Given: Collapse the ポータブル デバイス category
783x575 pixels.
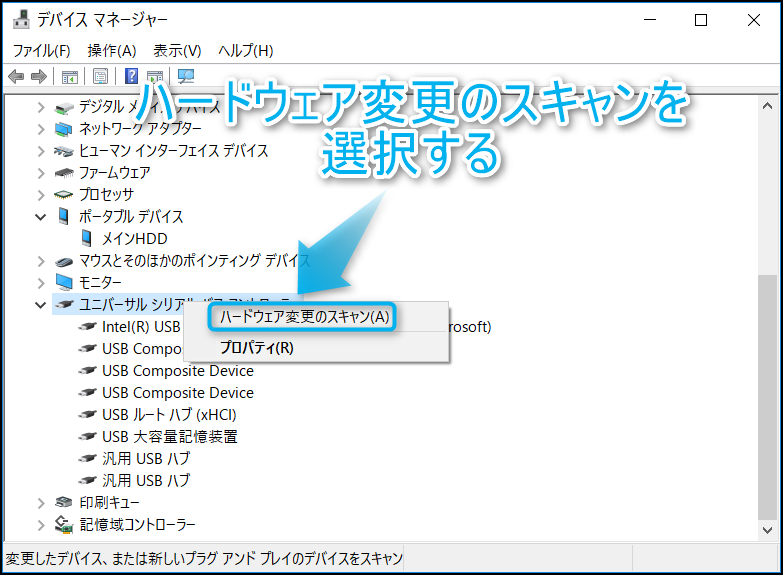Looking at the screenshot, I should (x=41, y=217).
